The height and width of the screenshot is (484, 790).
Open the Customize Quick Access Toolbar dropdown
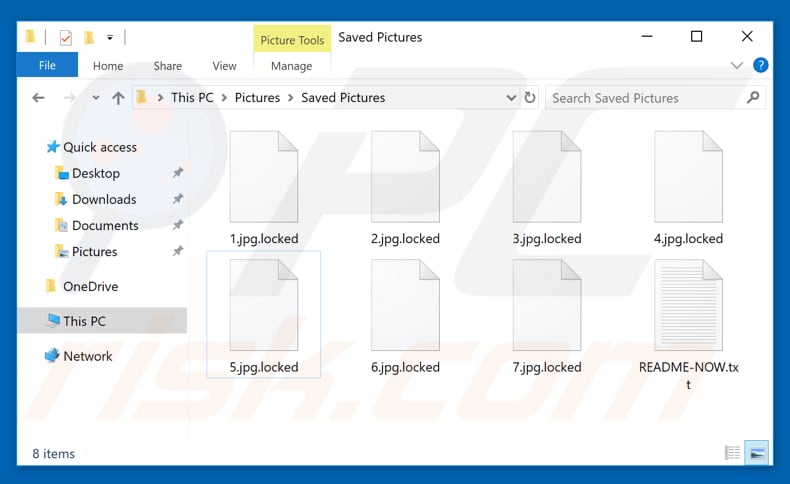pos(108,38)
